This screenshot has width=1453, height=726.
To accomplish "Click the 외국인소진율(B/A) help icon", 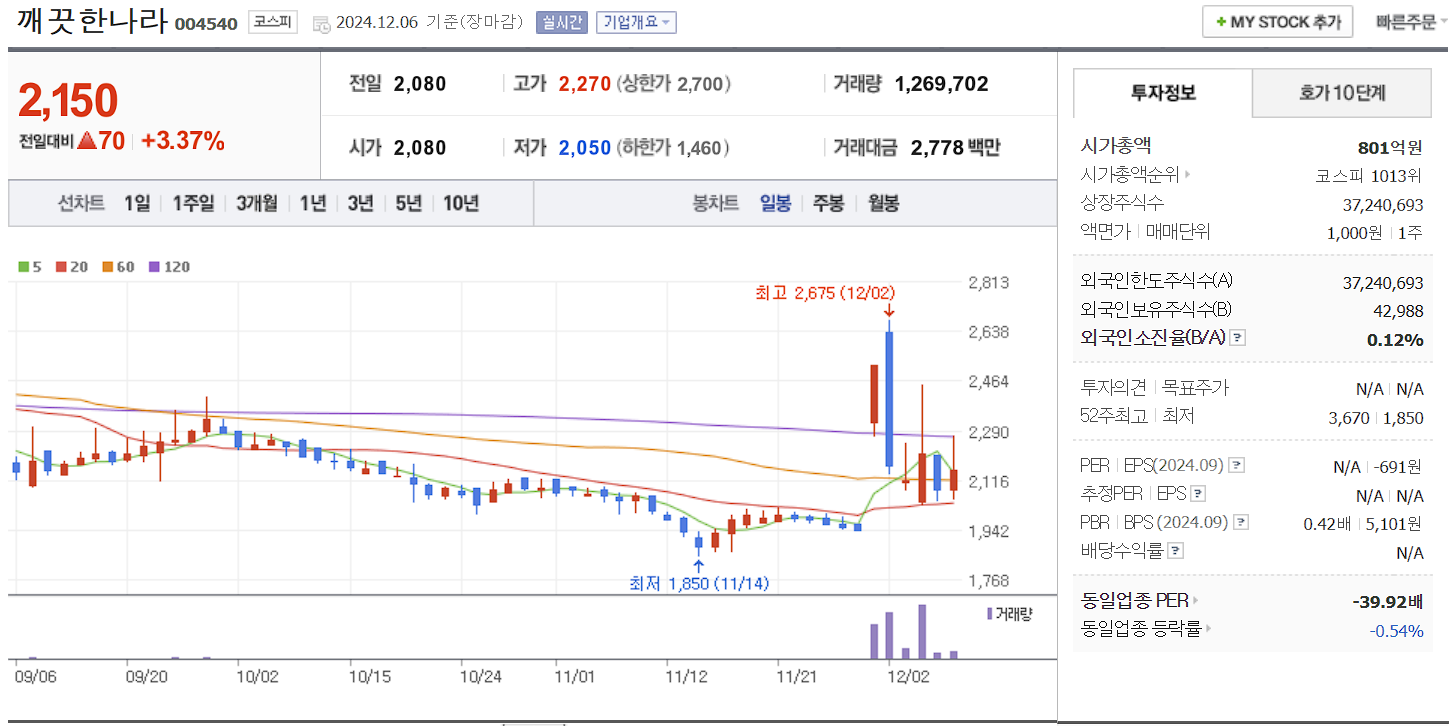I will (x=1236, y=339).
